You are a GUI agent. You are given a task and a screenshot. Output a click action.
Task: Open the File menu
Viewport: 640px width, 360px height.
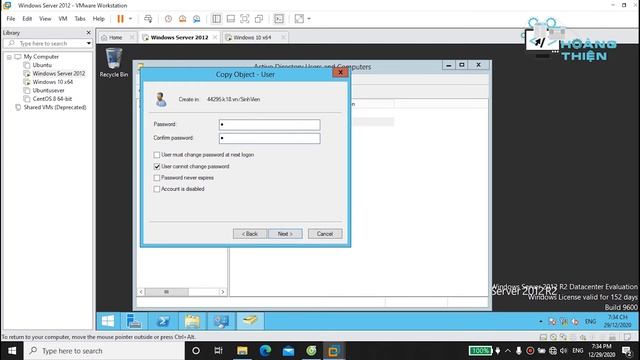pyautogui.click(x=11, y=19)
